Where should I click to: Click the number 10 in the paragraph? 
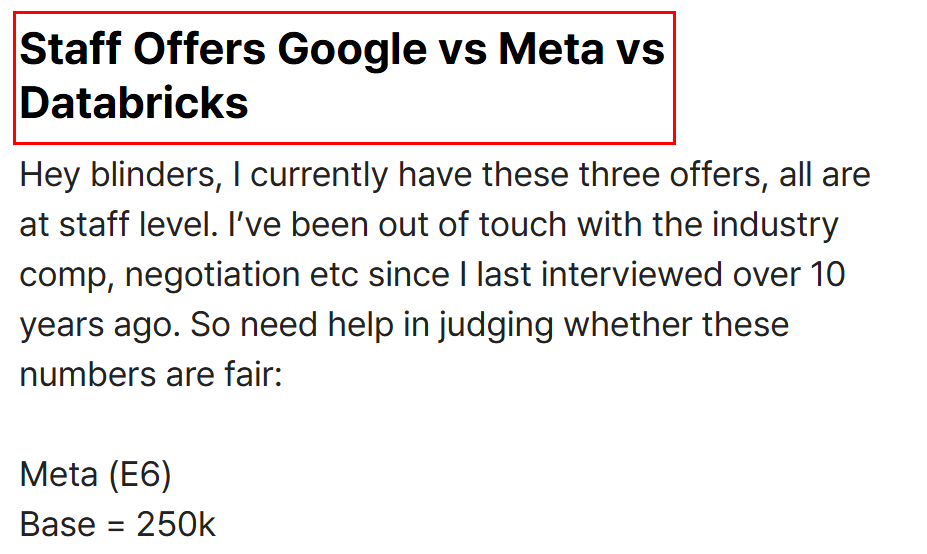827,275
